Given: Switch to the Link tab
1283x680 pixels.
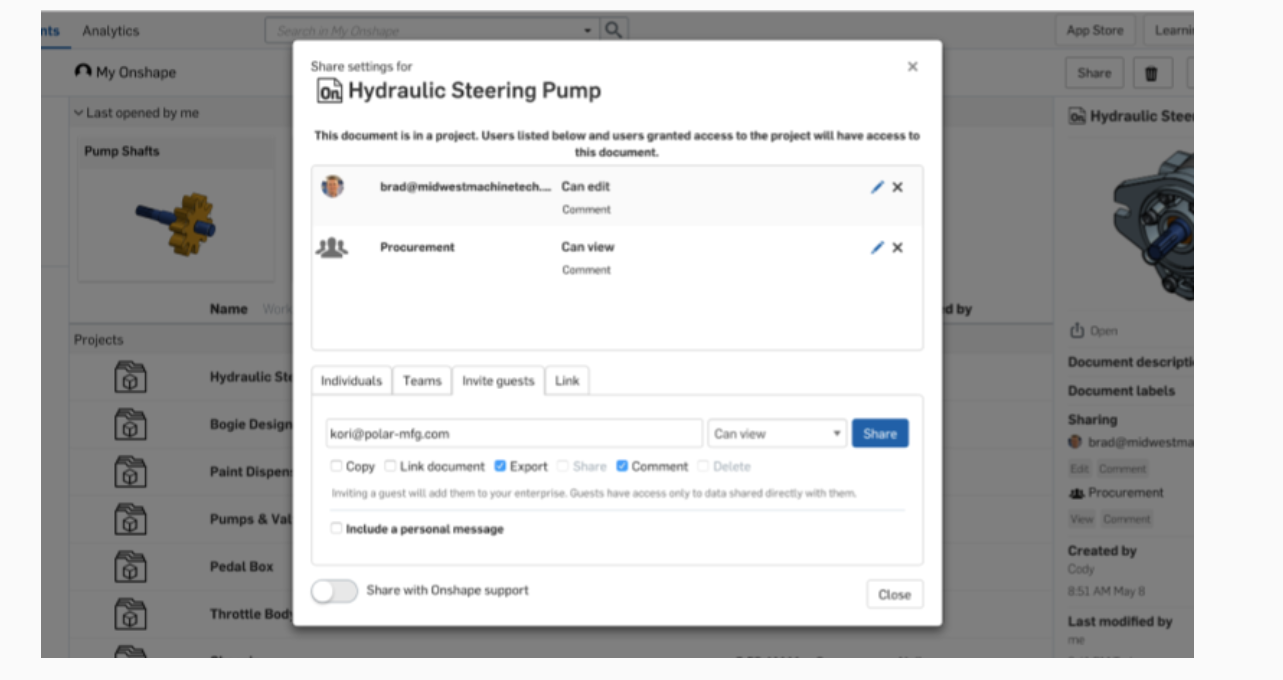Looking at the screenshot, I should click(567, 381).
